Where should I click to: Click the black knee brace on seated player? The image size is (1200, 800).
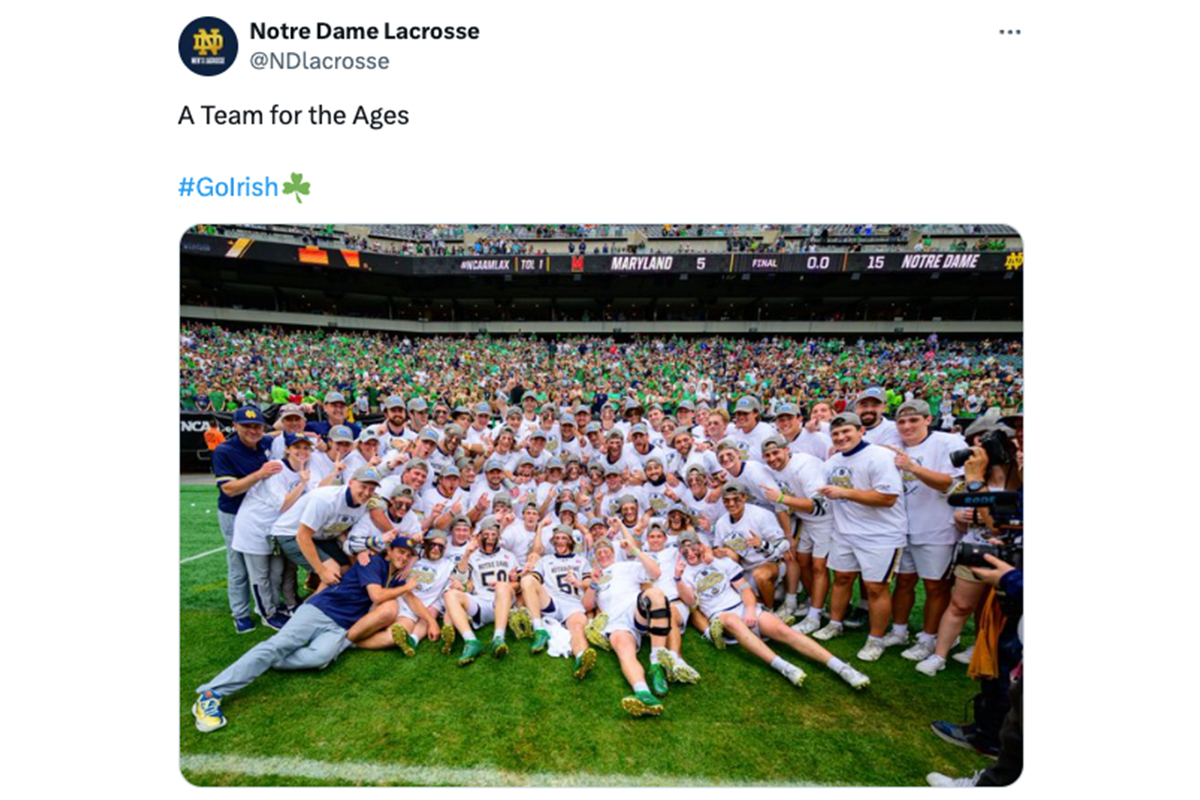652,613
